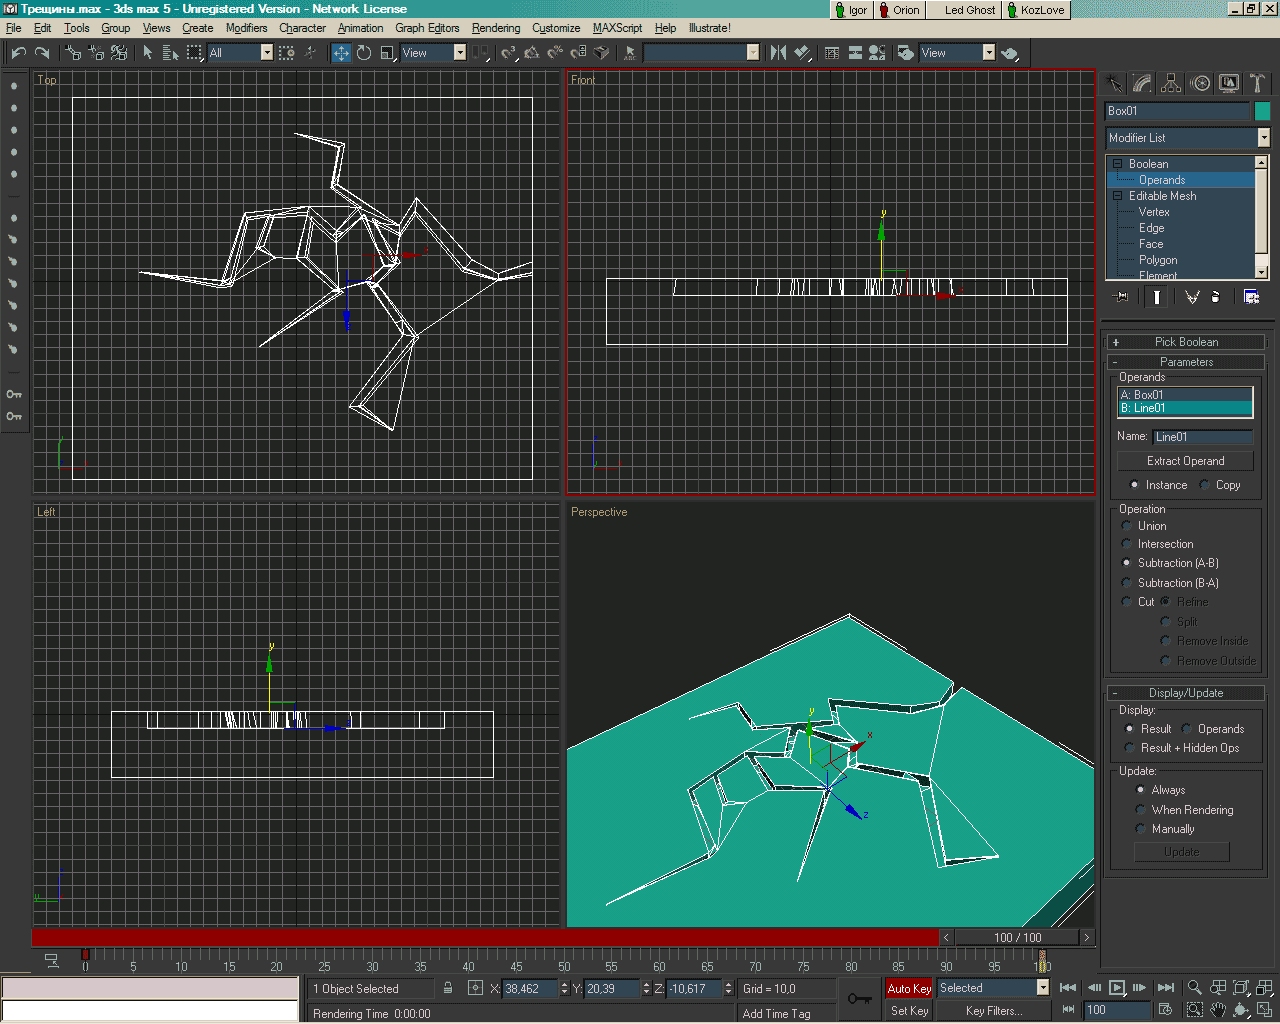Open Select by Name tool
The height and width of the screenshot is (1024, 1280).
(170, 53)
